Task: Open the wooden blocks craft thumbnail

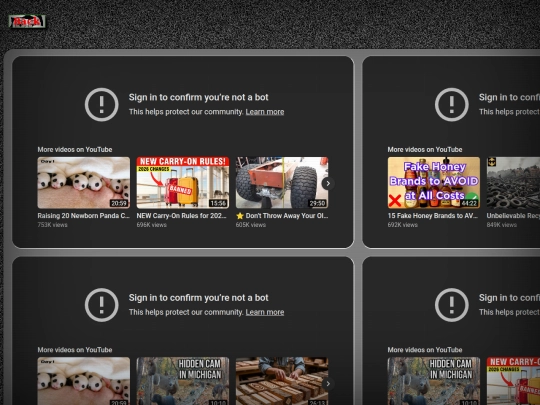Action: pyautogui.click(x=282, y=381)
